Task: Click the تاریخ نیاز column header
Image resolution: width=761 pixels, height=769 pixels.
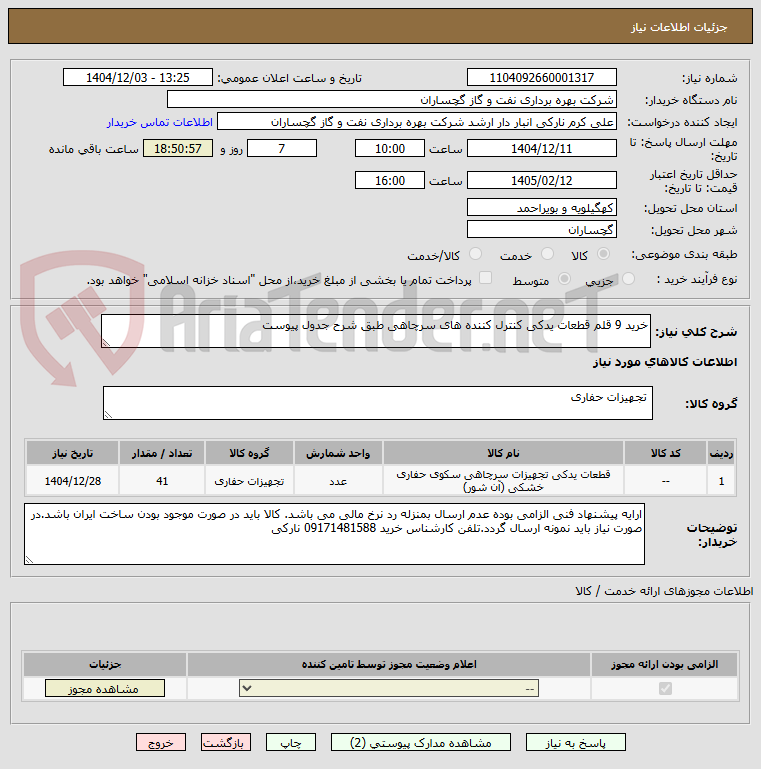Action: pos(73,453)
